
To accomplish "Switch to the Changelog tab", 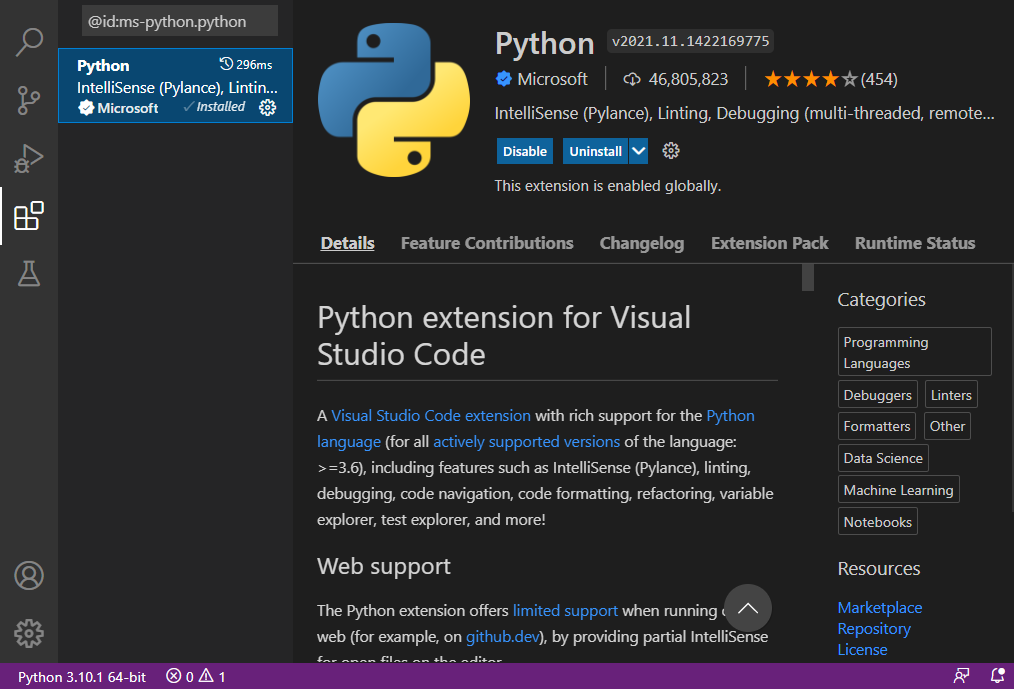I will click(641, 243).
